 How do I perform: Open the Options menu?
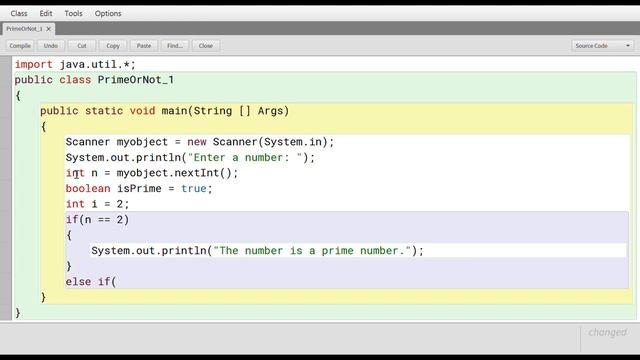click(108, 13)
